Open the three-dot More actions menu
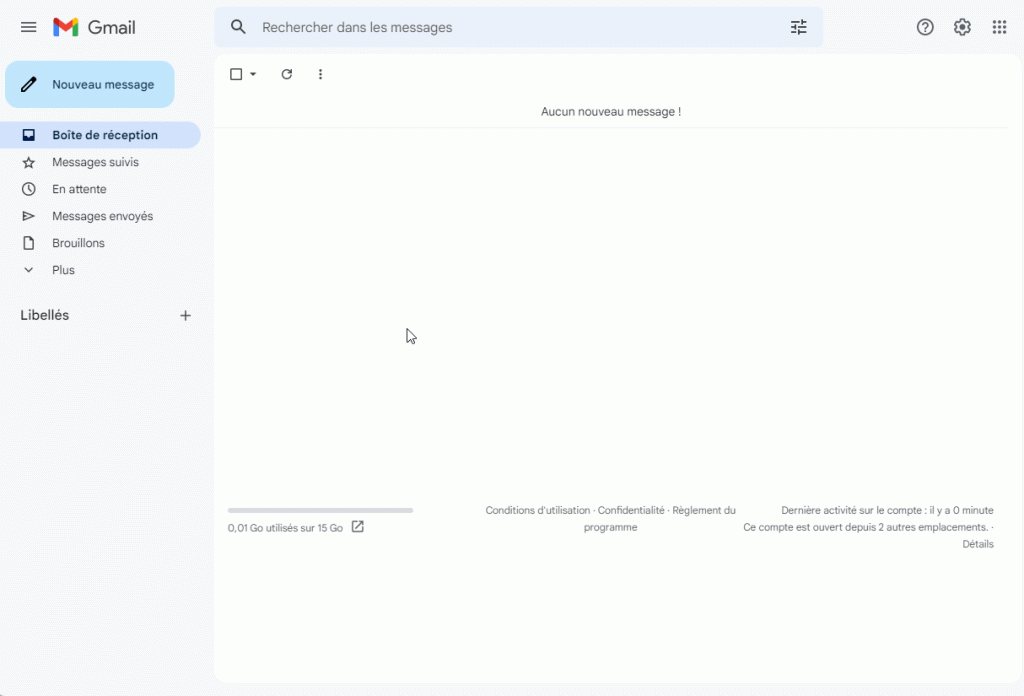 point(320,74)
